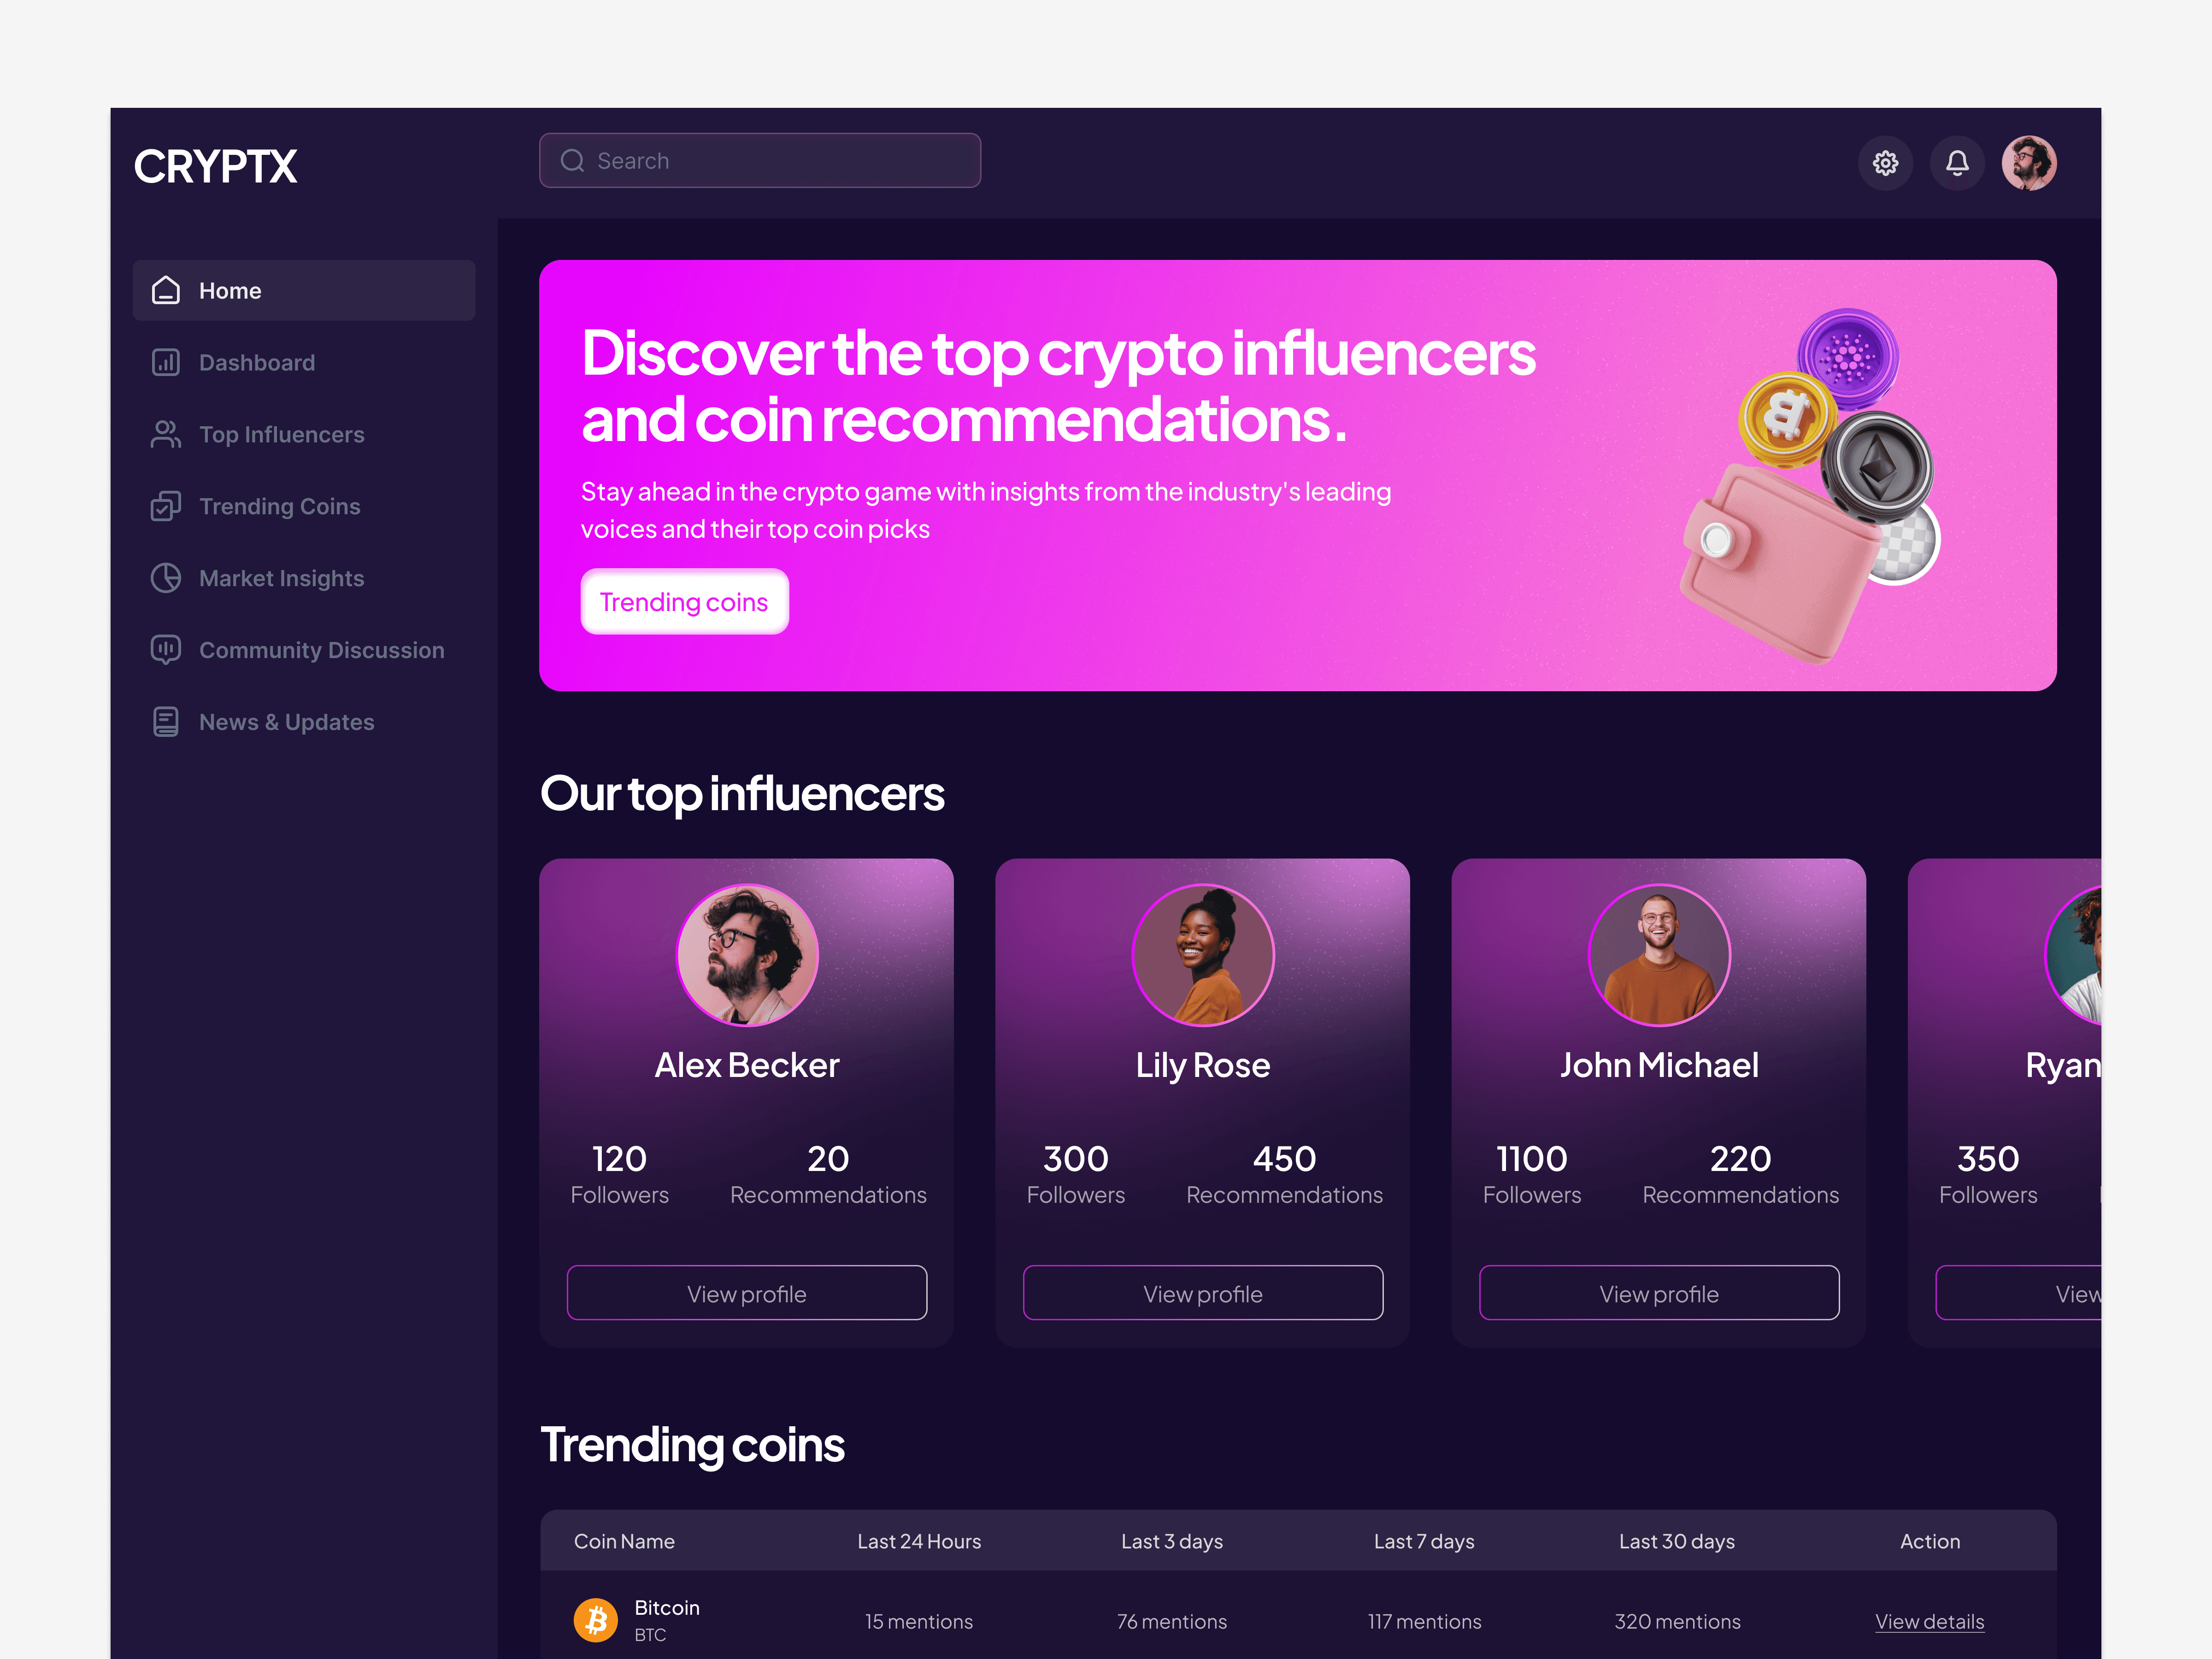Open the user profile avatar menu
Image resolution: width=2212 pixels, height=1659 pixels.
coord(2029,163)
